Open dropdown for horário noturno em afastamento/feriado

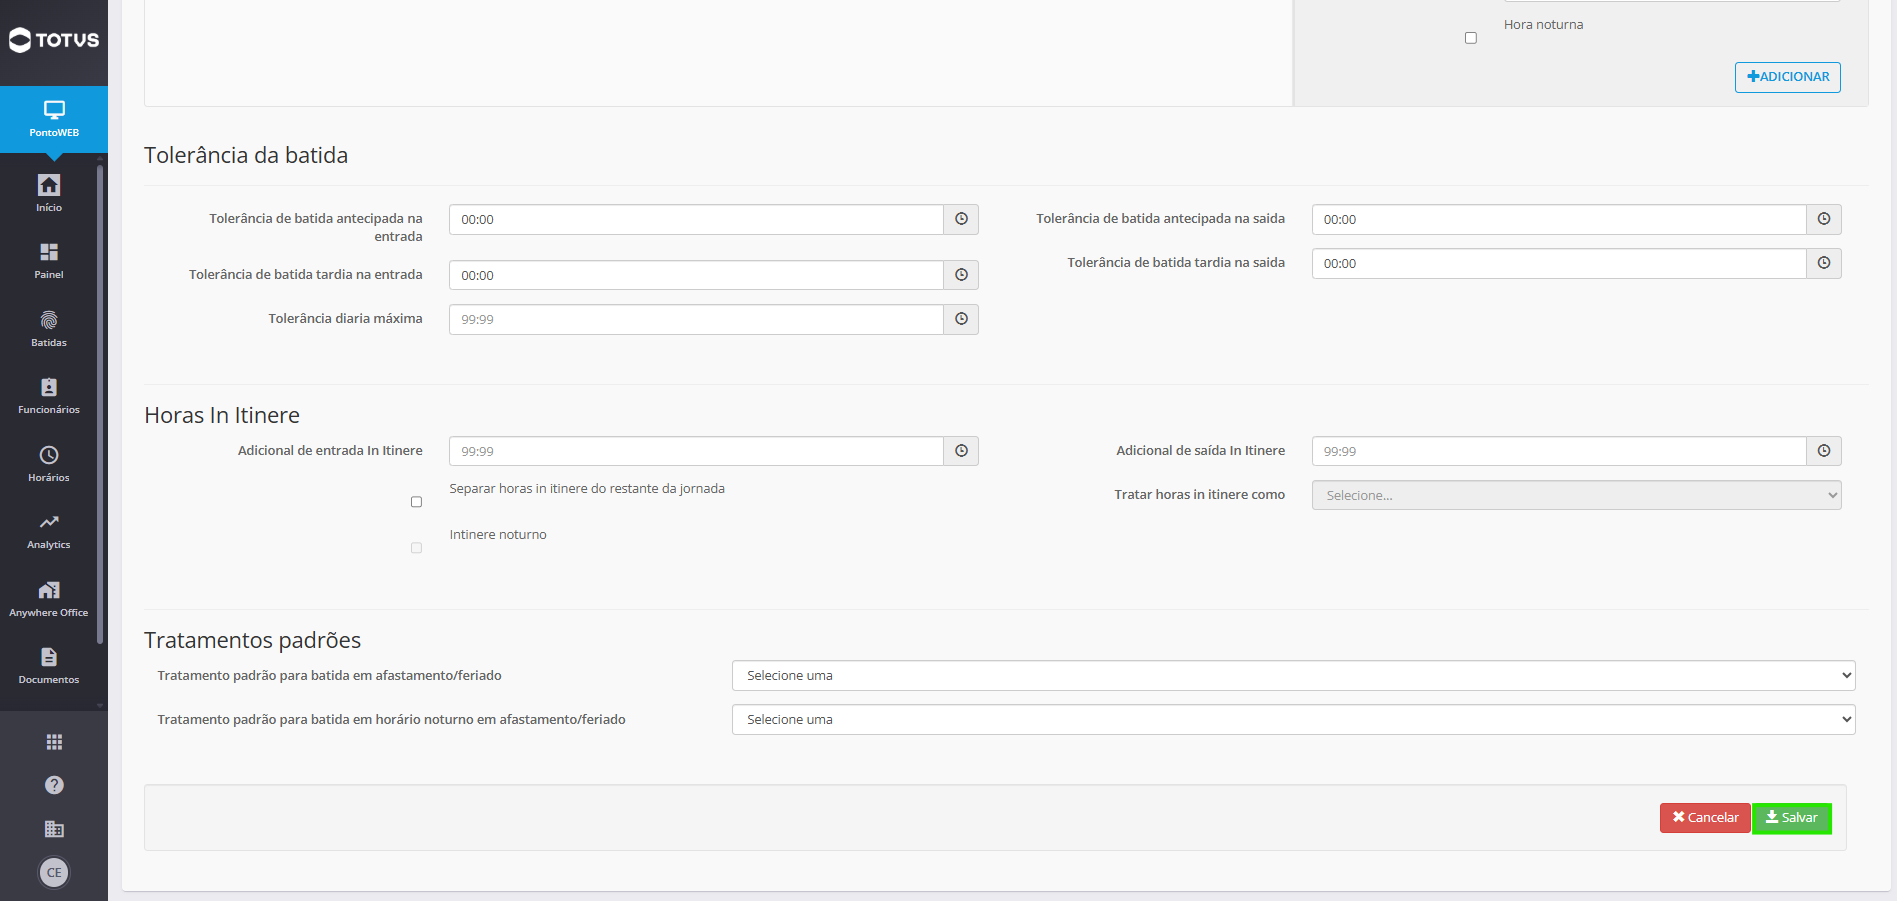1293,719
